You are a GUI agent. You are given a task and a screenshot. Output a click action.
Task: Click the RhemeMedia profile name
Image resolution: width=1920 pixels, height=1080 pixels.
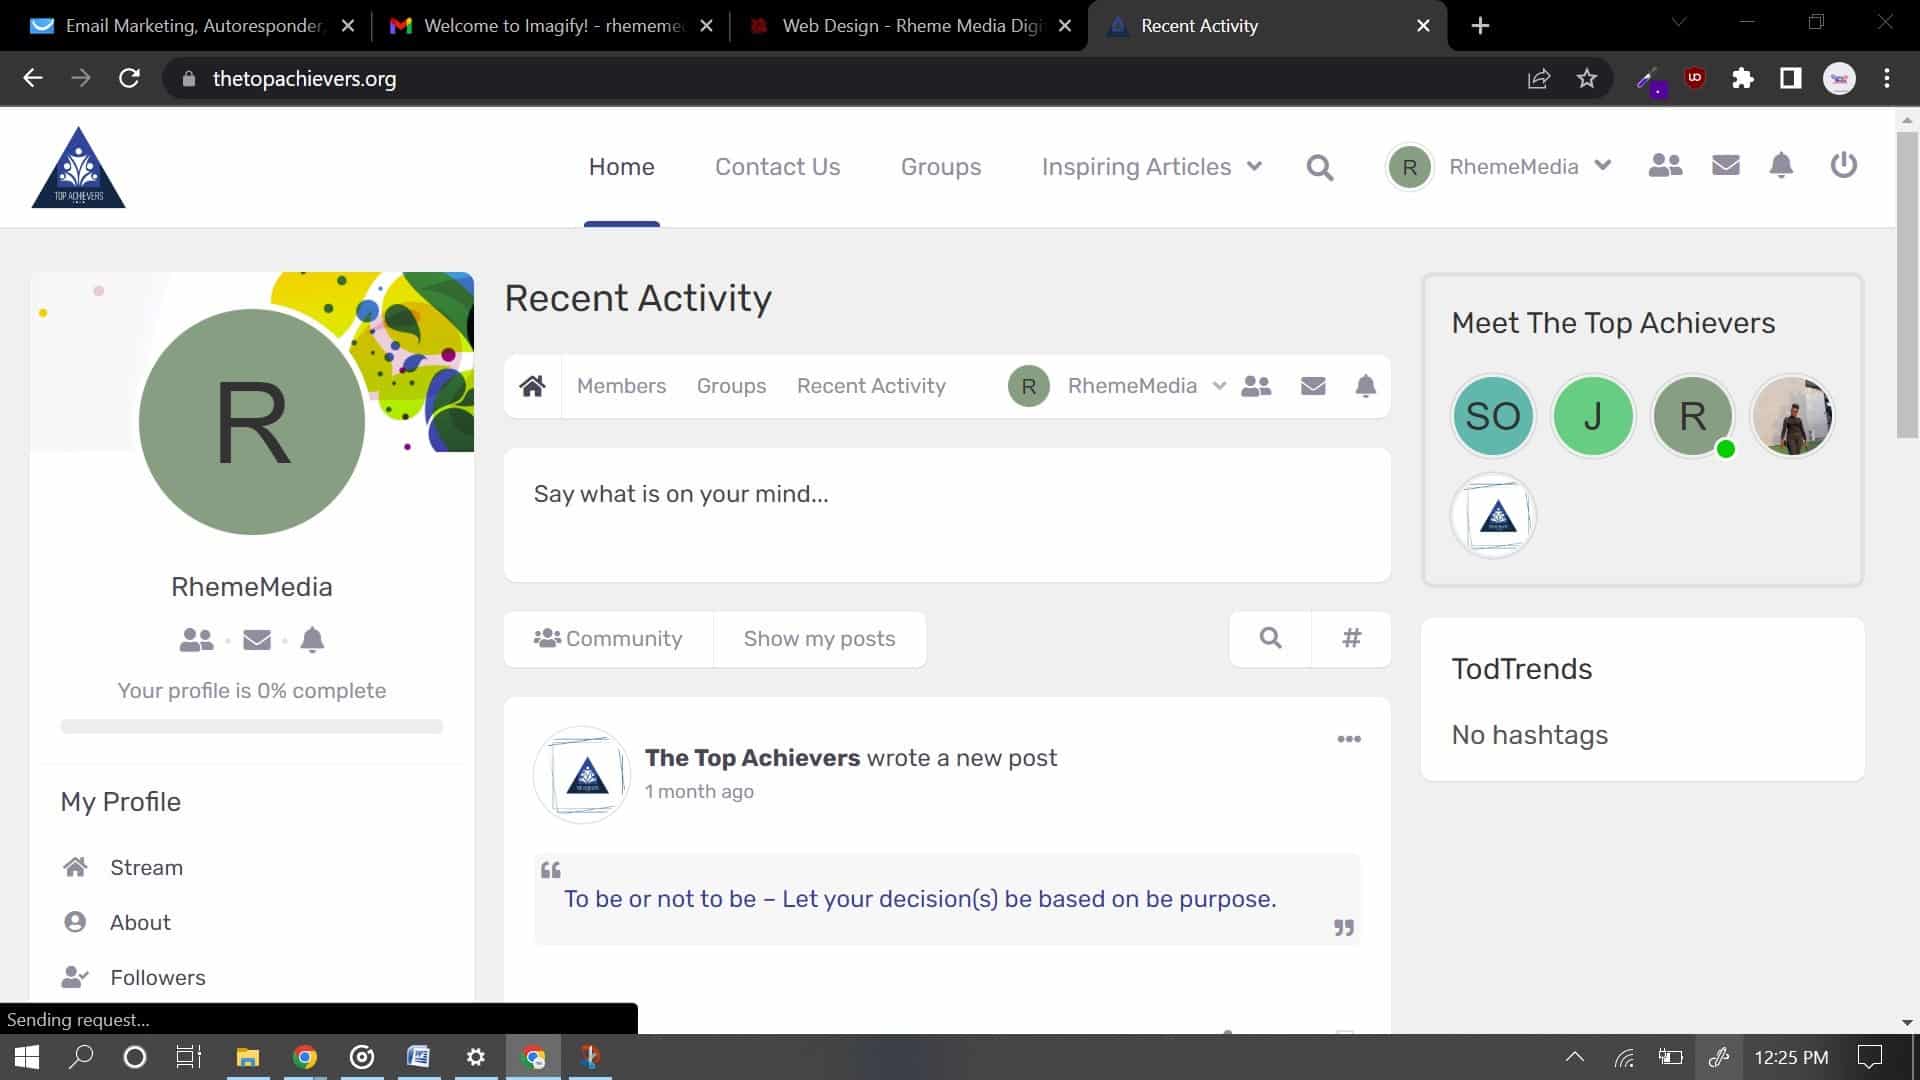[x=252, y=587]
